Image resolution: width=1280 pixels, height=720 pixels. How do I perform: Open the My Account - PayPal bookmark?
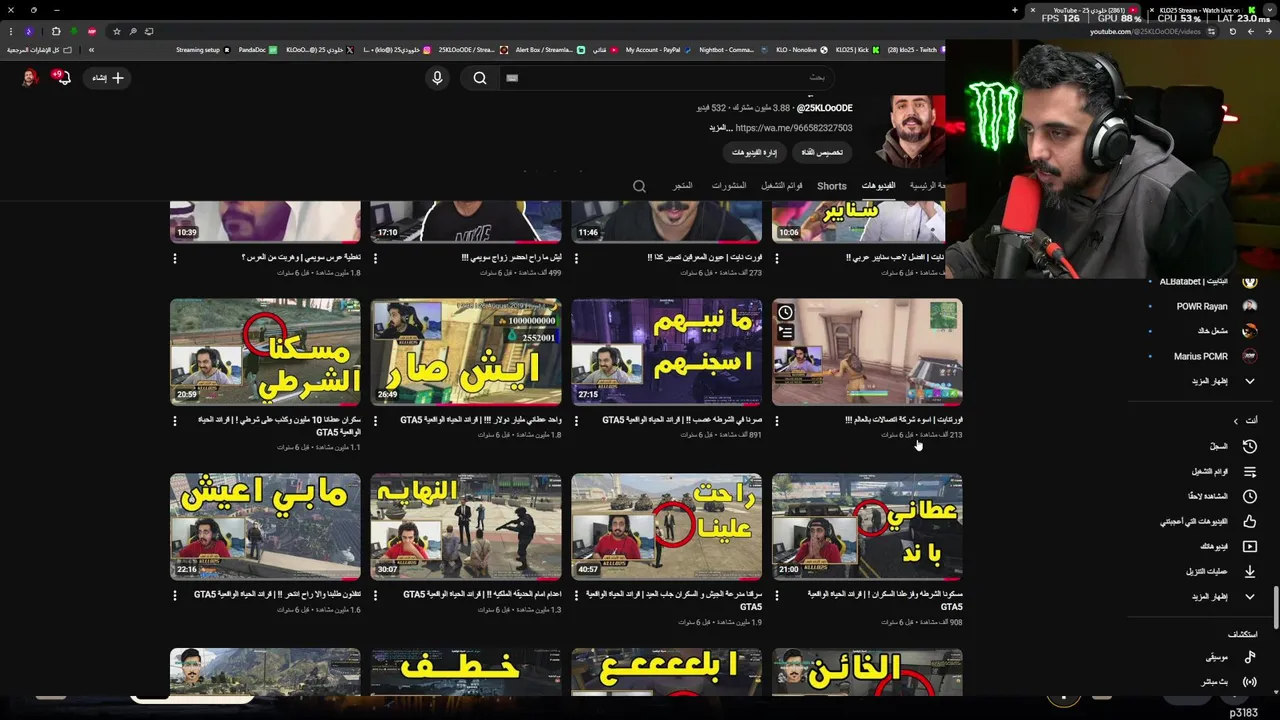(658, 50)
